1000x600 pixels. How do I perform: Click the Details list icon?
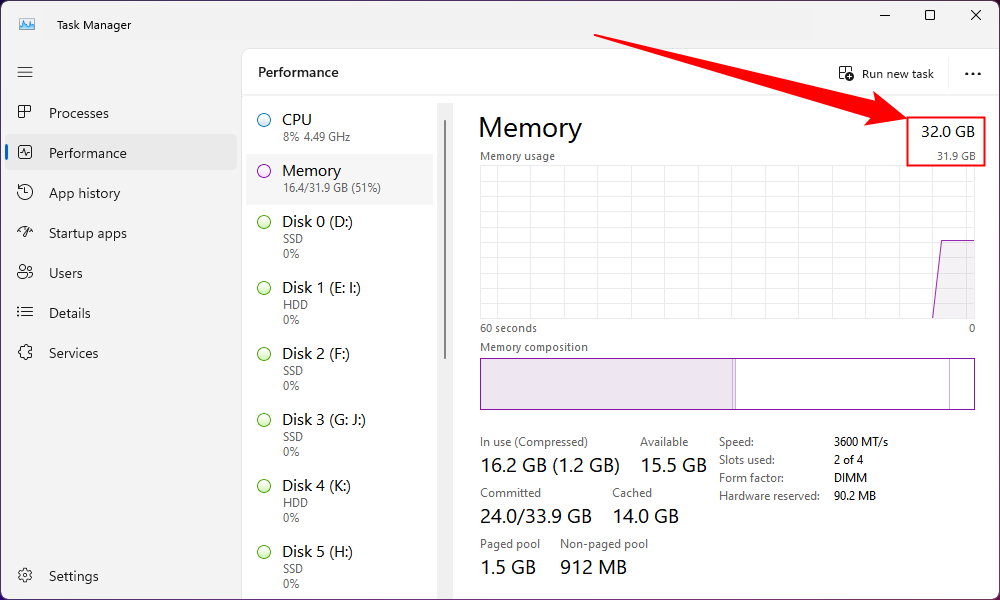(x=25, y=313)
